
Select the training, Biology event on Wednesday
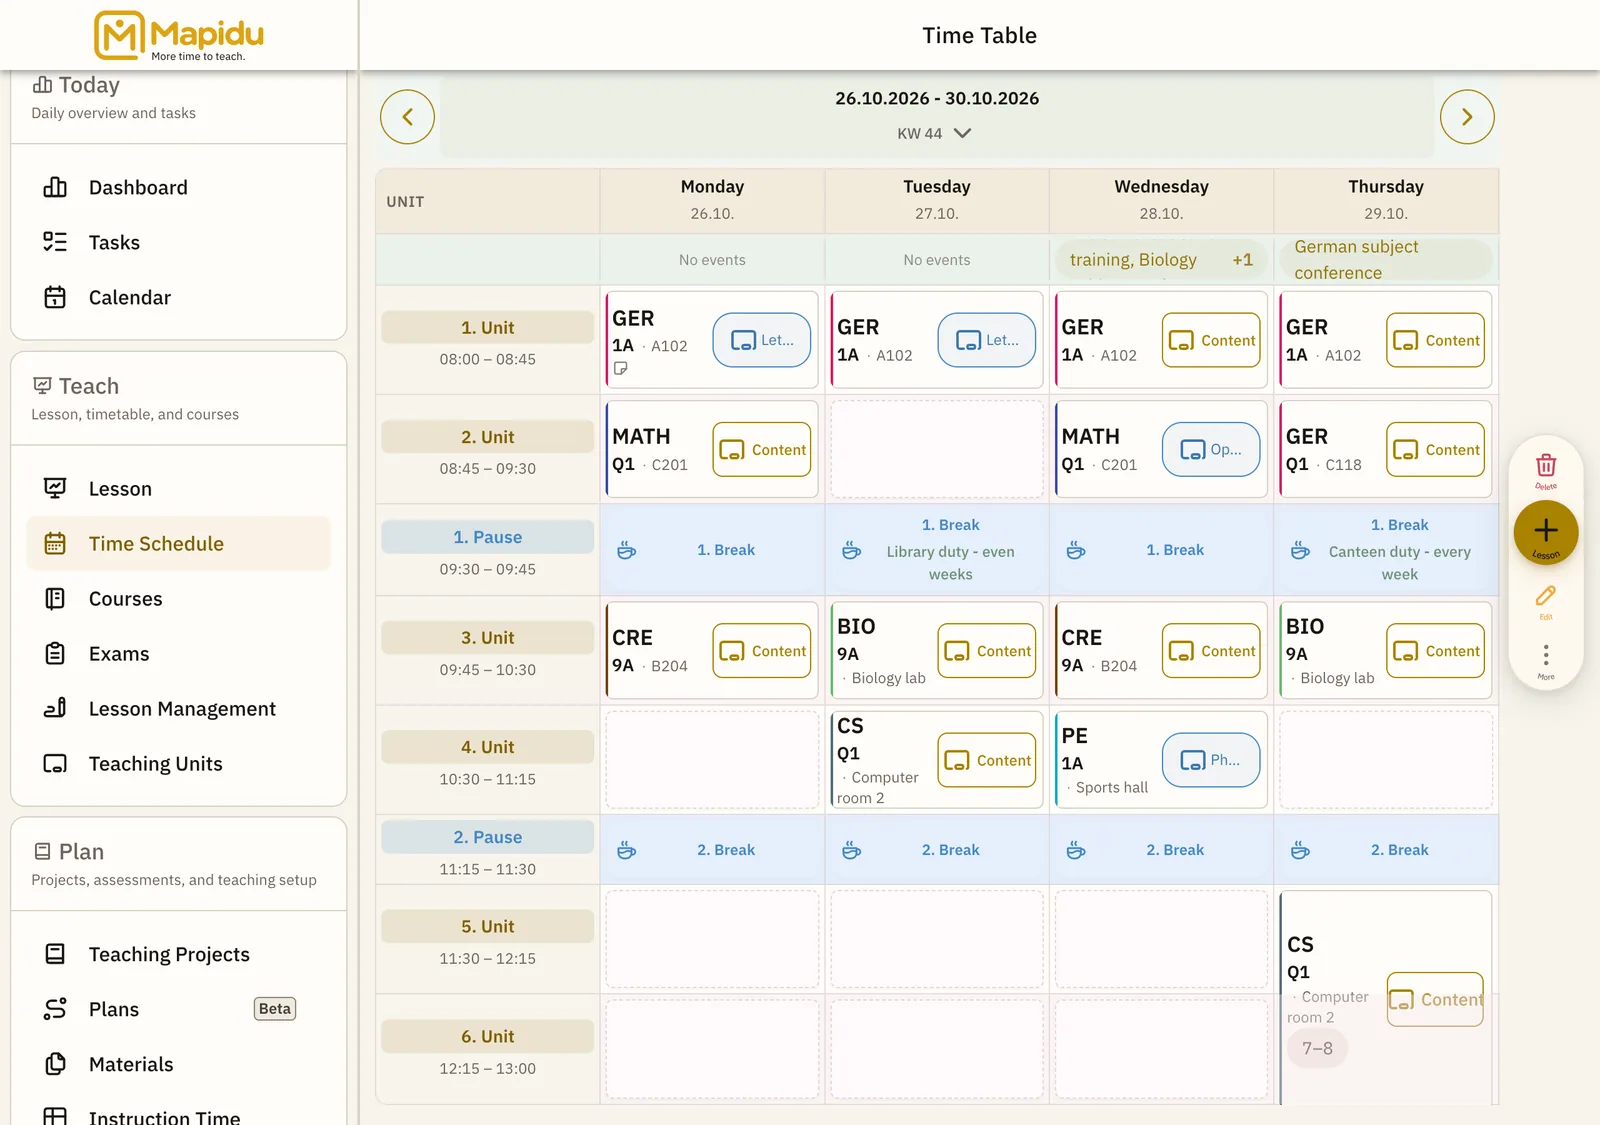point(1133,260)
